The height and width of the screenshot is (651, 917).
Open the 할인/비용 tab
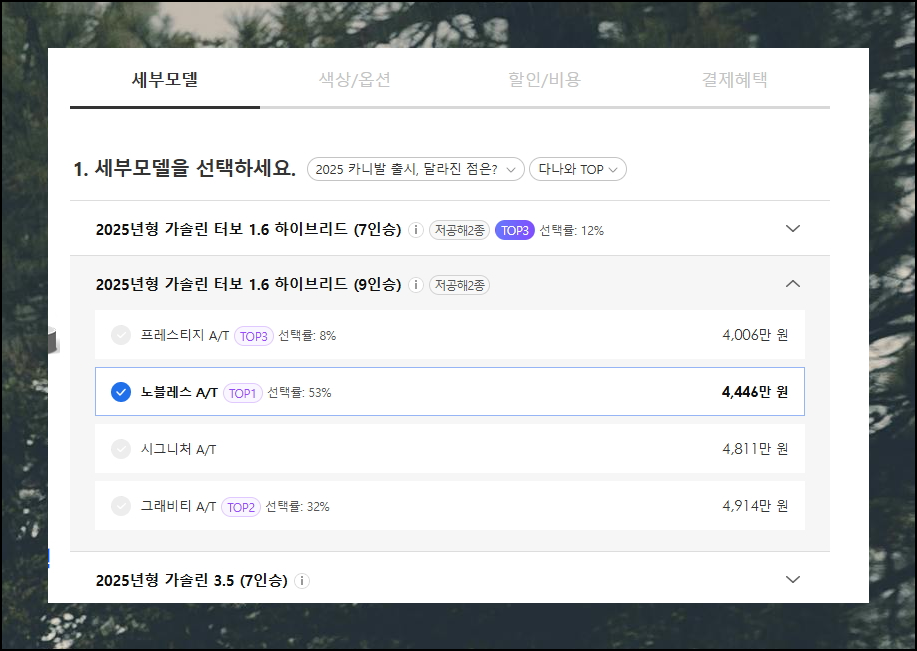click(544, 80)
